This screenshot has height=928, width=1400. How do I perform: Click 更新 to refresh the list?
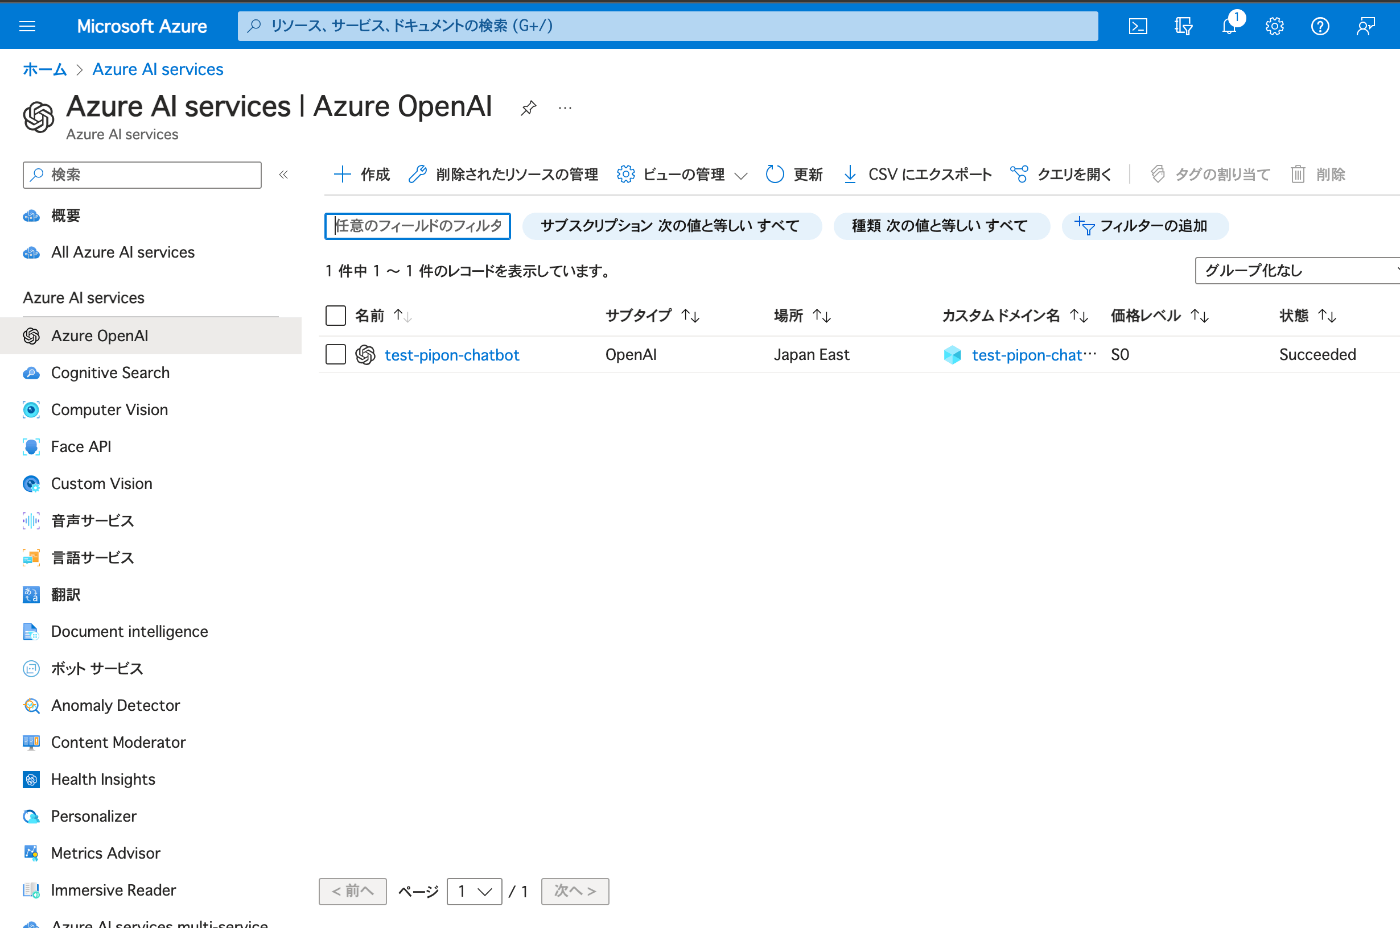[794, 174]
